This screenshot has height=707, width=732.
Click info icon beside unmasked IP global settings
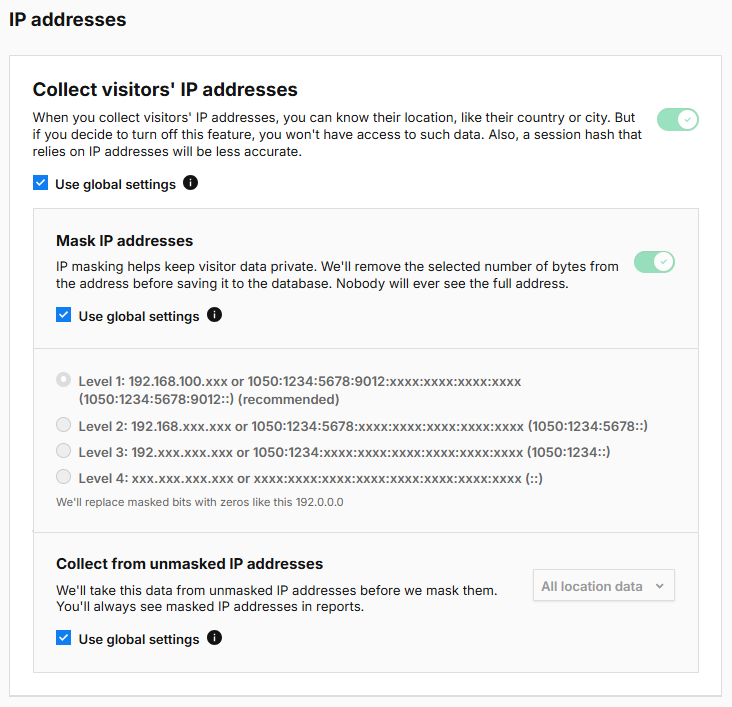214,637
